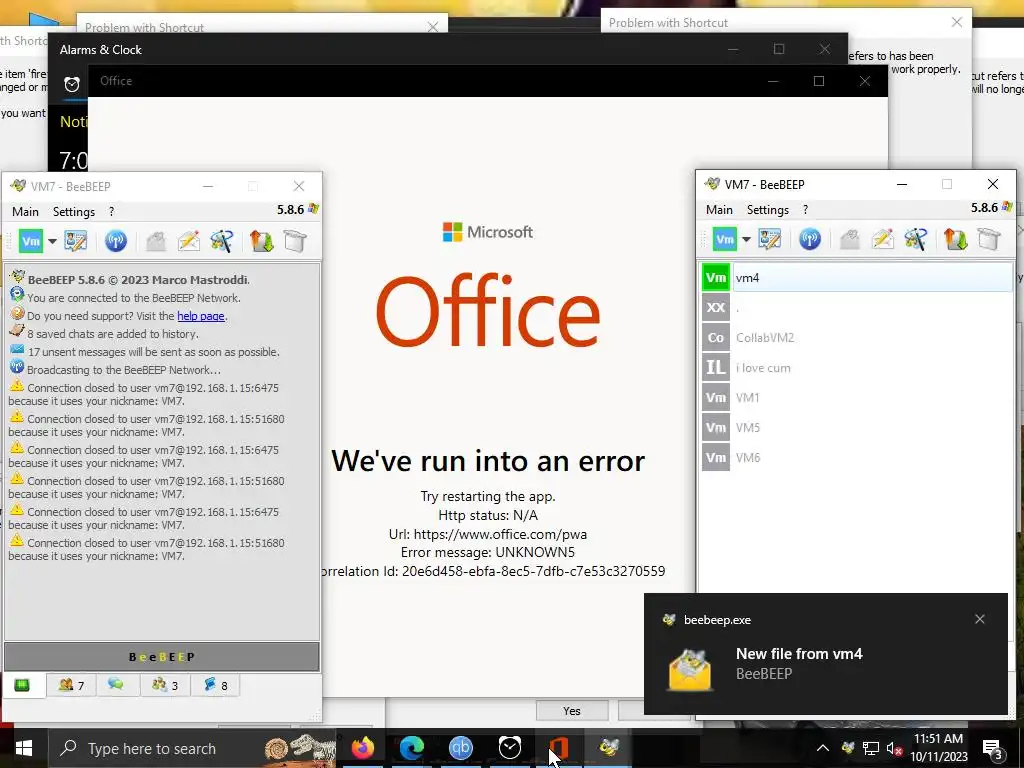Image resolution: width=1024 pixels, height=768 pixels.
Task: Click the muted volume icon in tray
Action: coord(894,749)
